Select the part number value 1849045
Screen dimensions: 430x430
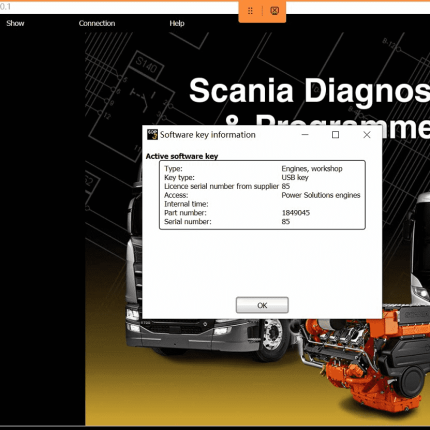click(x=296, y=213)
